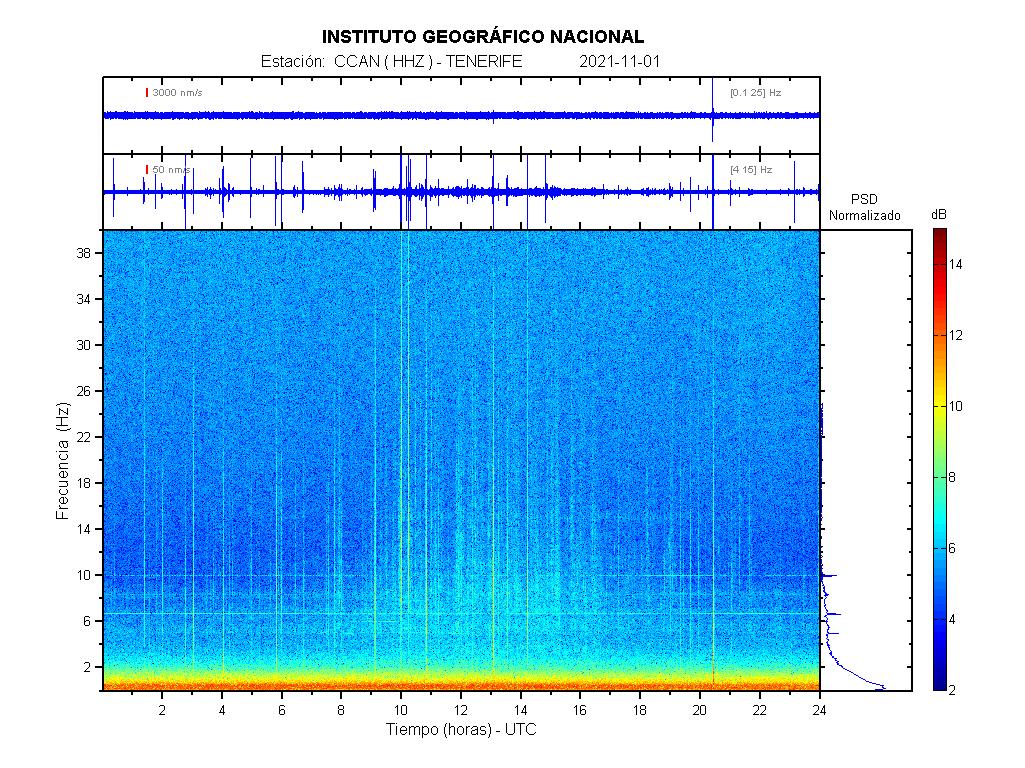
Task: Click the time axis tick label 2
Action: [x=162, y=710]
